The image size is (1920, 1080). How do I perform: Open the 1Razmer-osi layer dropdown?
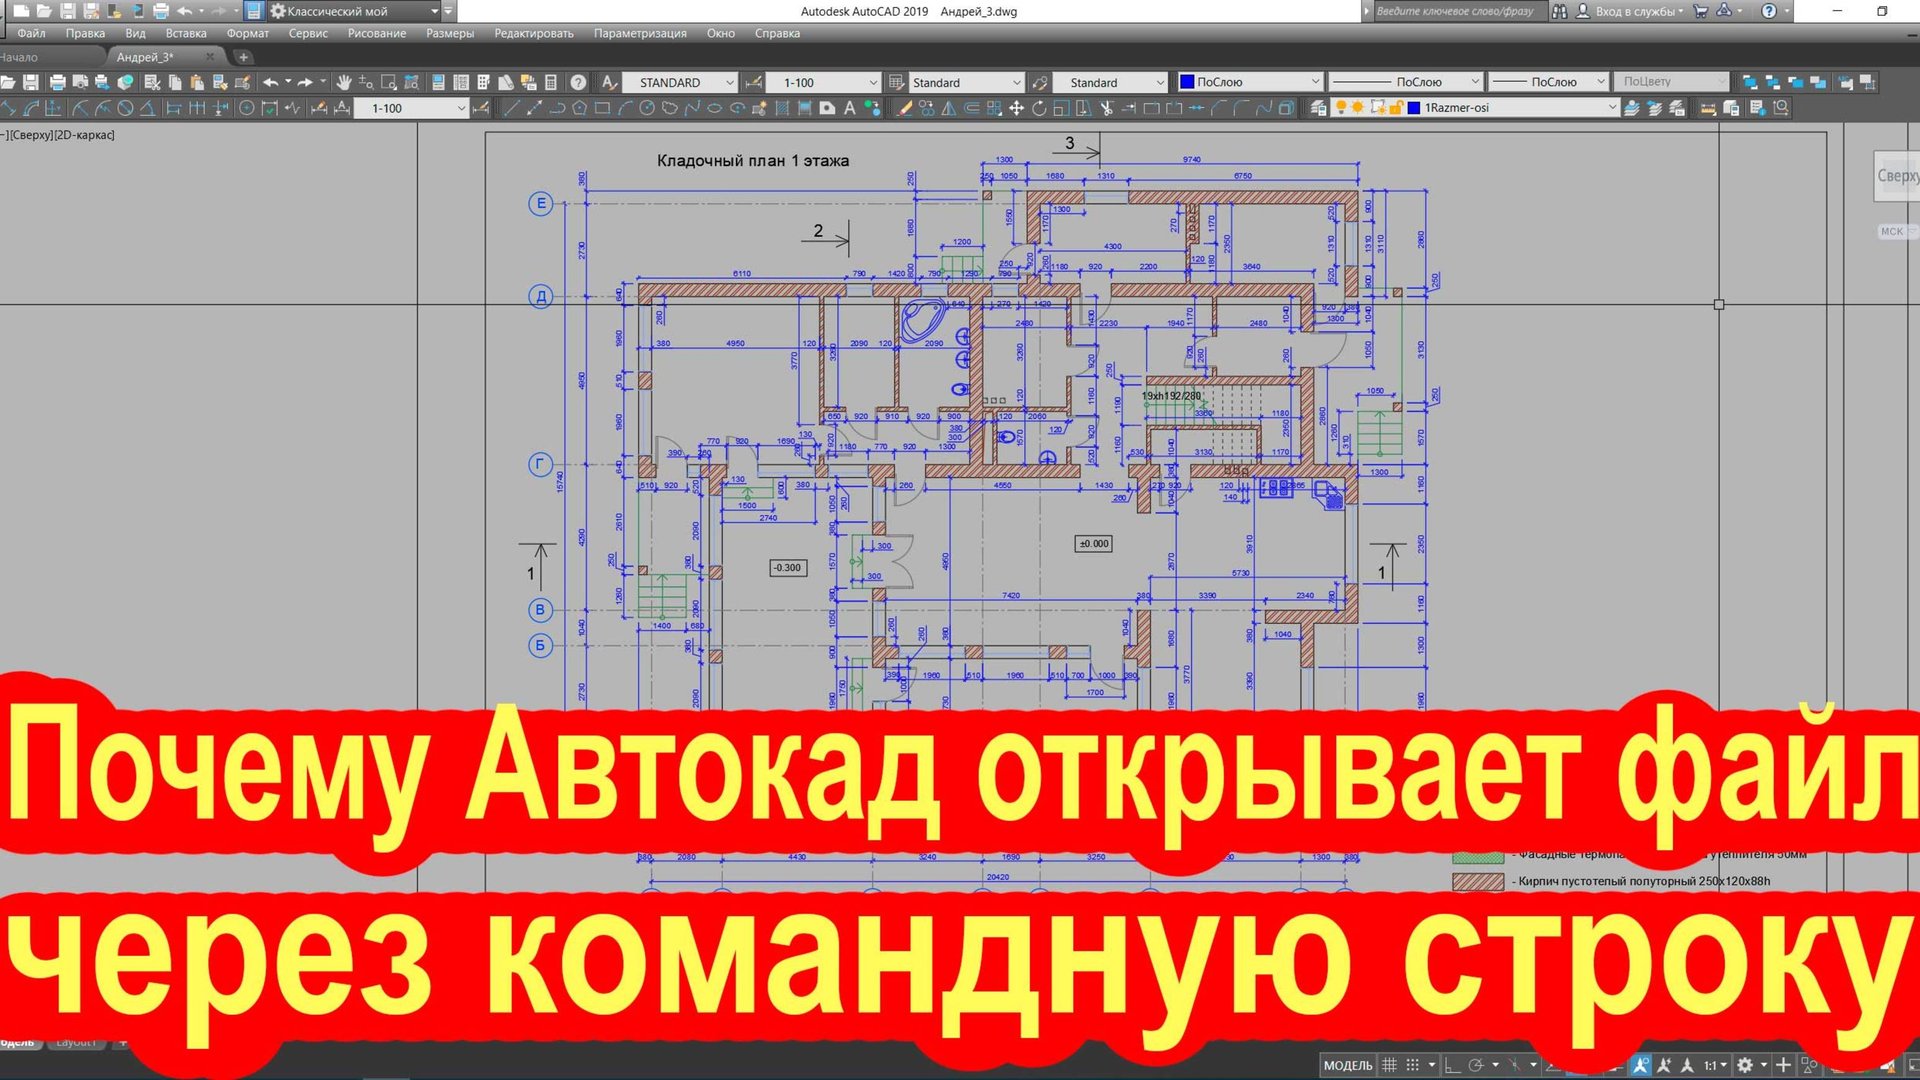point(1613,108)
